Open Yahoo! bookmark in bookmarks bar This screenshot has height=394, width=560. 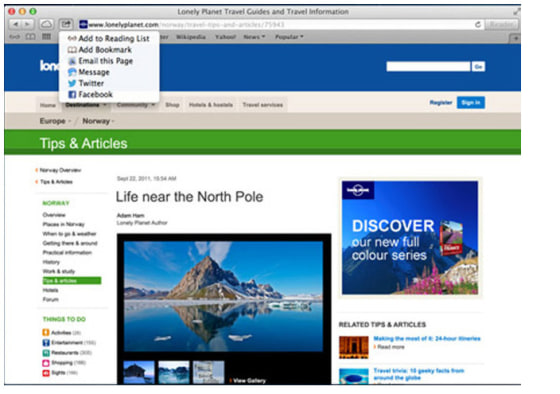(x=225, y=37)
